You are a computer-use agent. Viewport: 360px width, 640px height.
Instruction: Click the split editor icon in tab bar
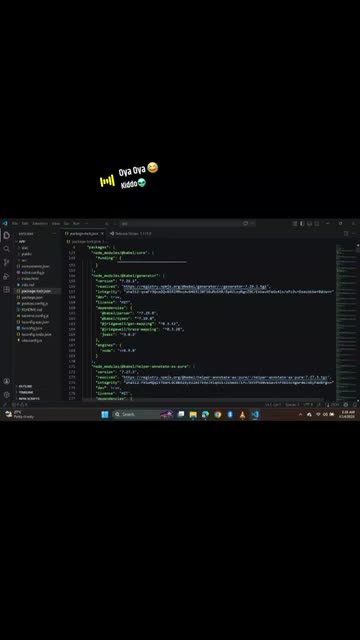(x=346, y=233)
